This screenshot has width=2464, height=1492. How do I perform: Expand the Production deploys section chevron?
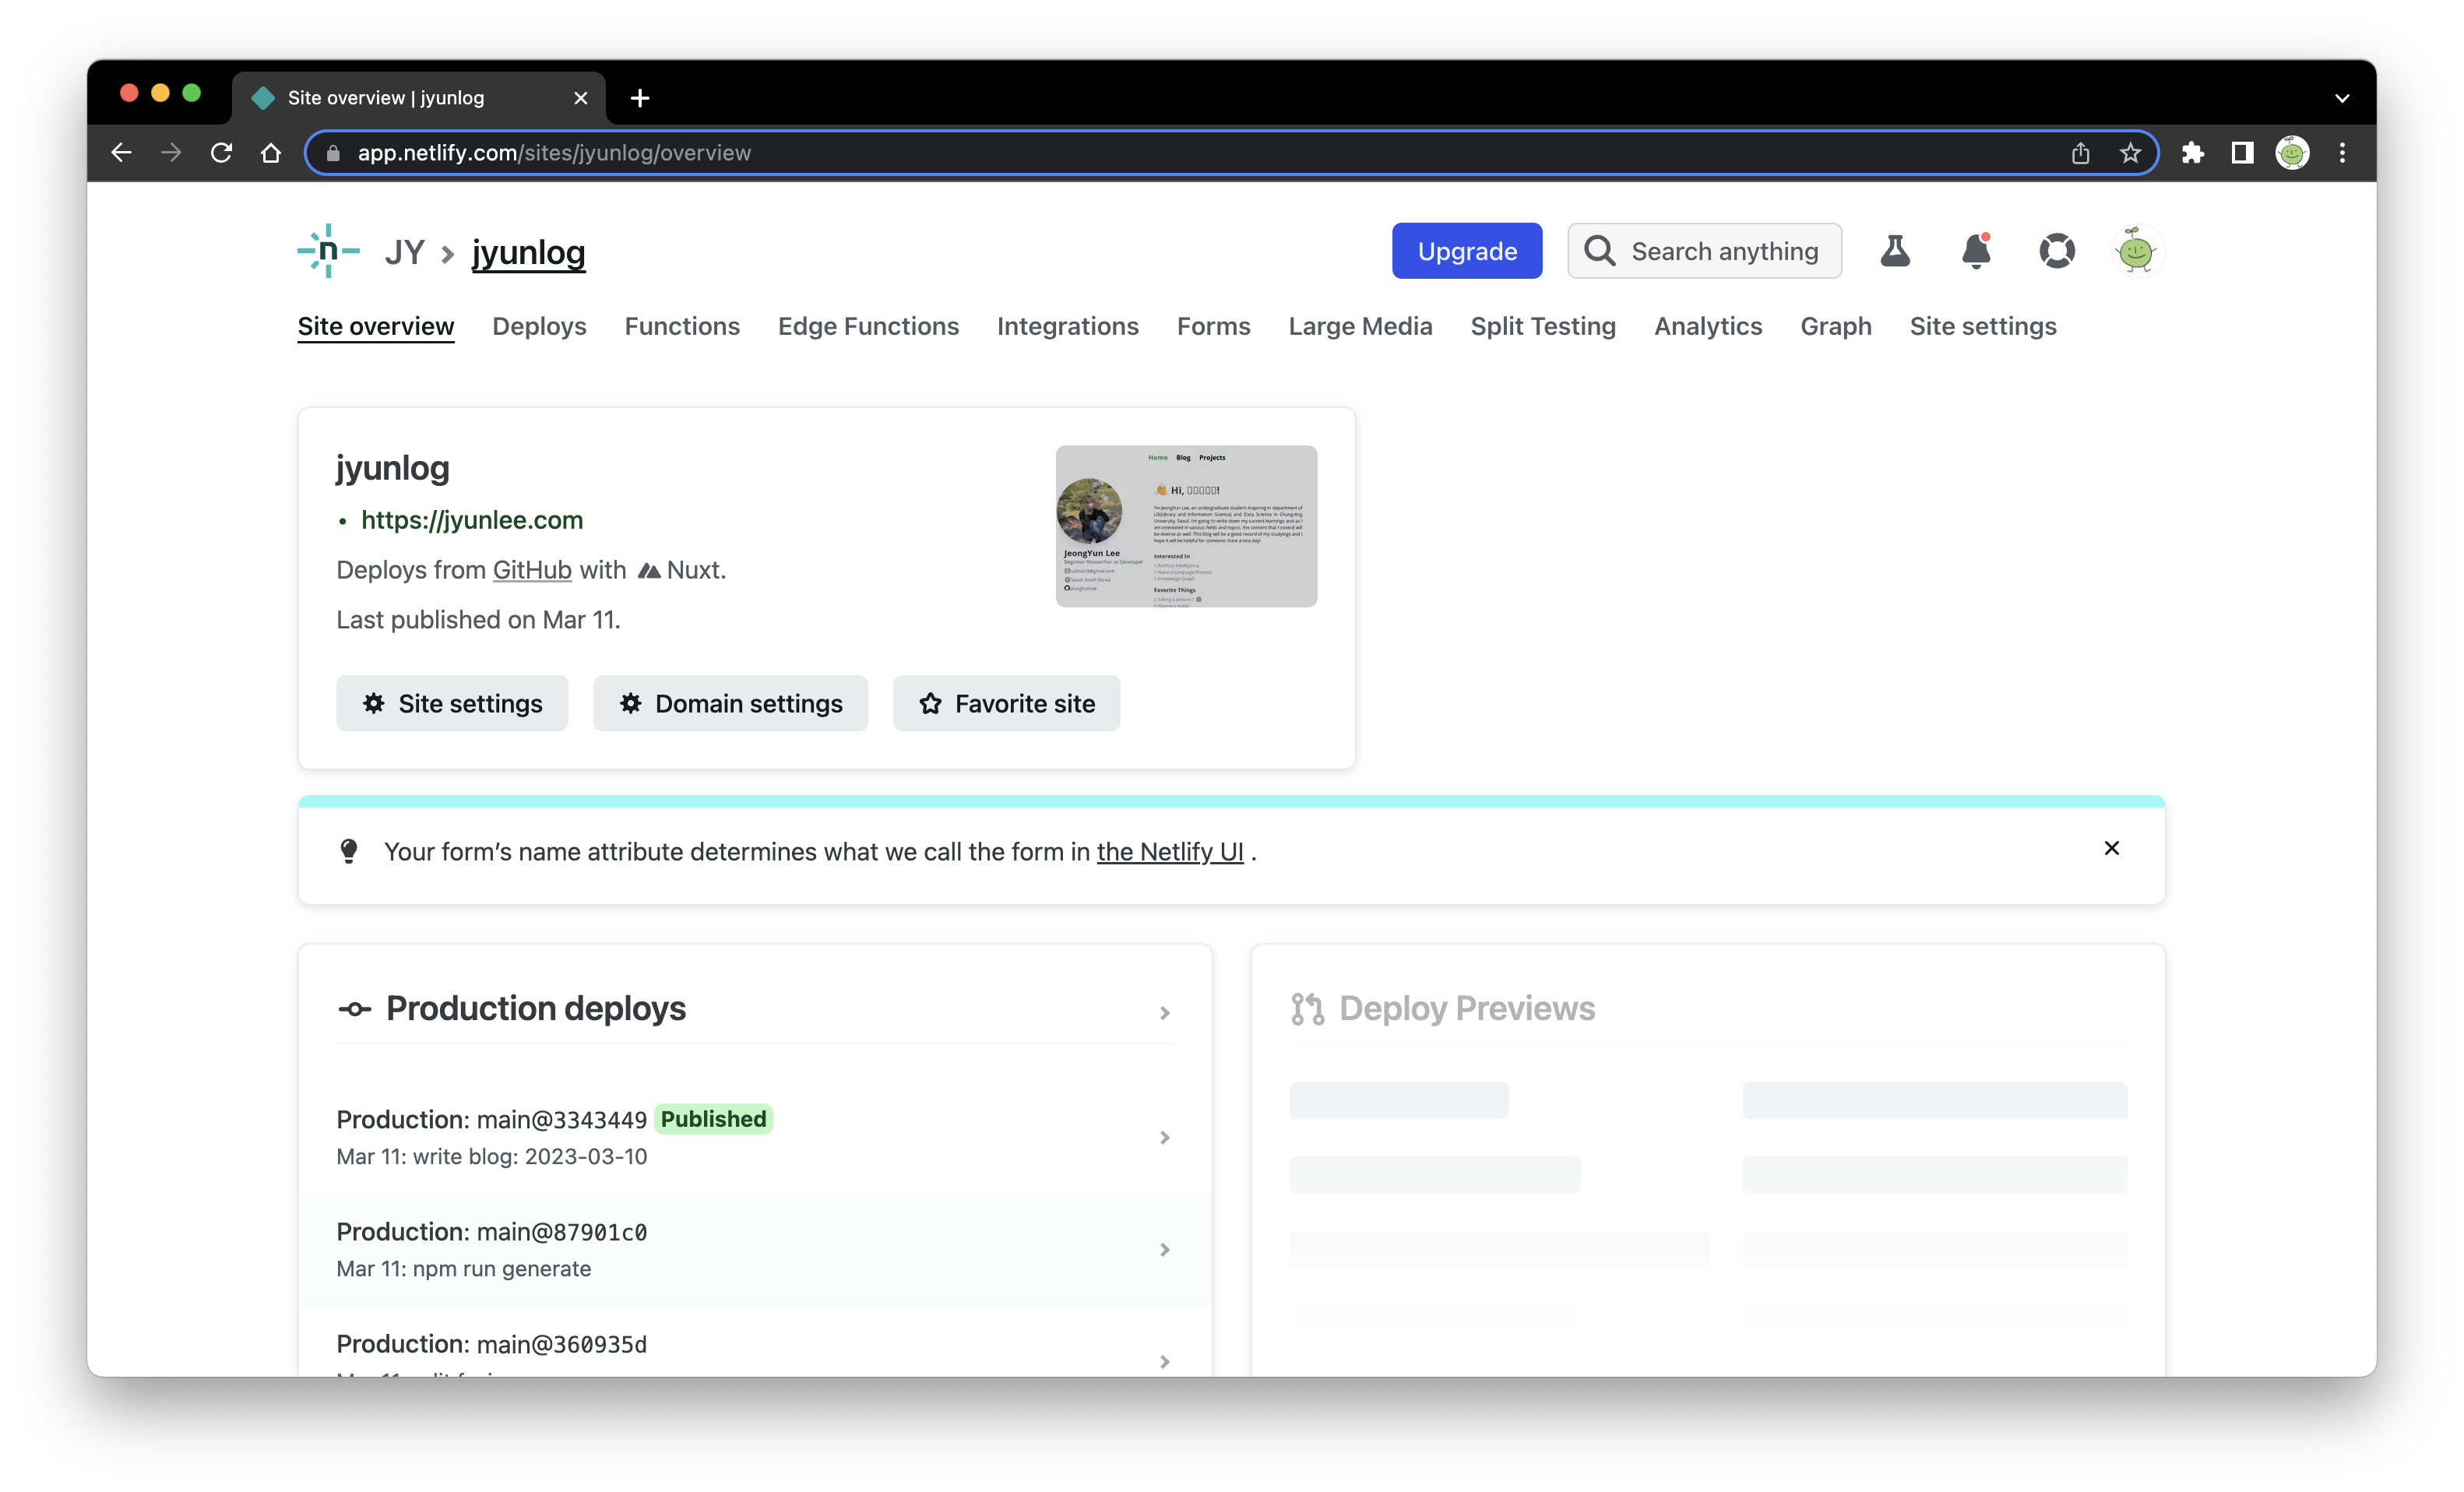click(1165, 1013)
